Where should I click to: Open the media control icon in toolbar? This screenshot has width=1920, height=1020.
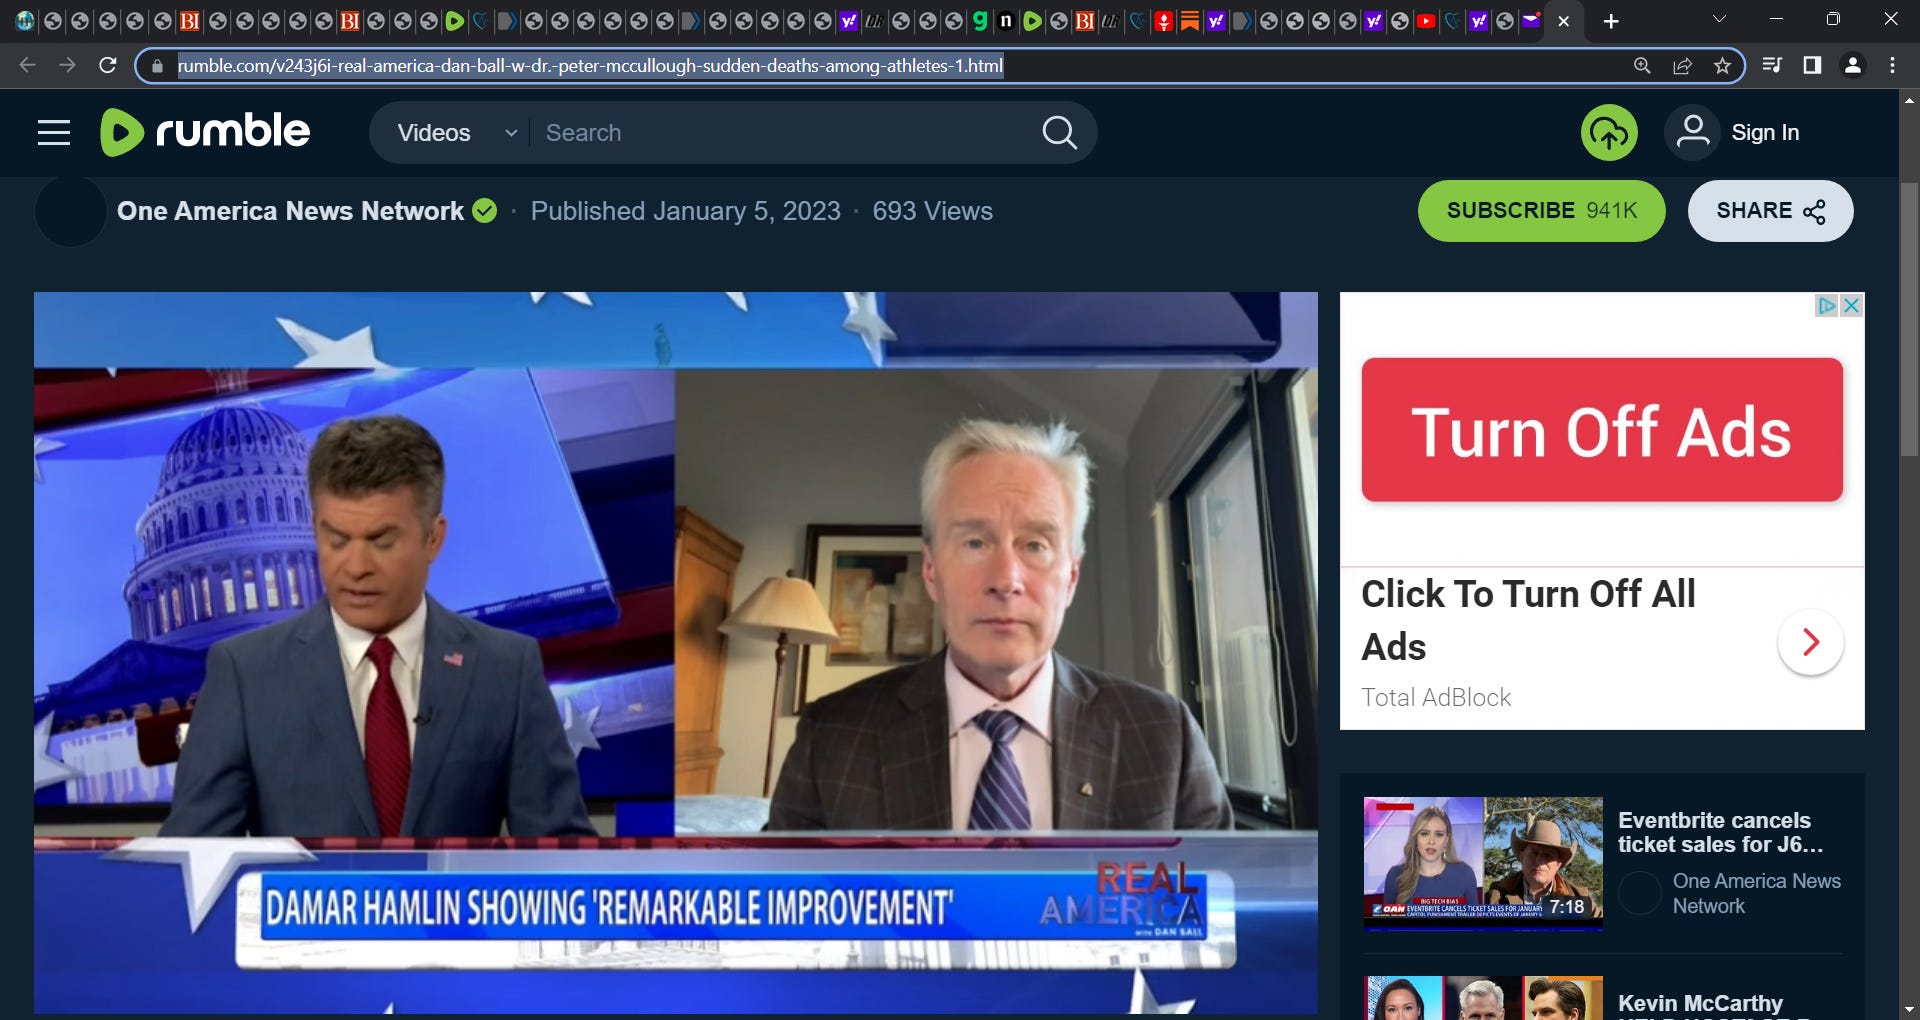coord(1772,65)
